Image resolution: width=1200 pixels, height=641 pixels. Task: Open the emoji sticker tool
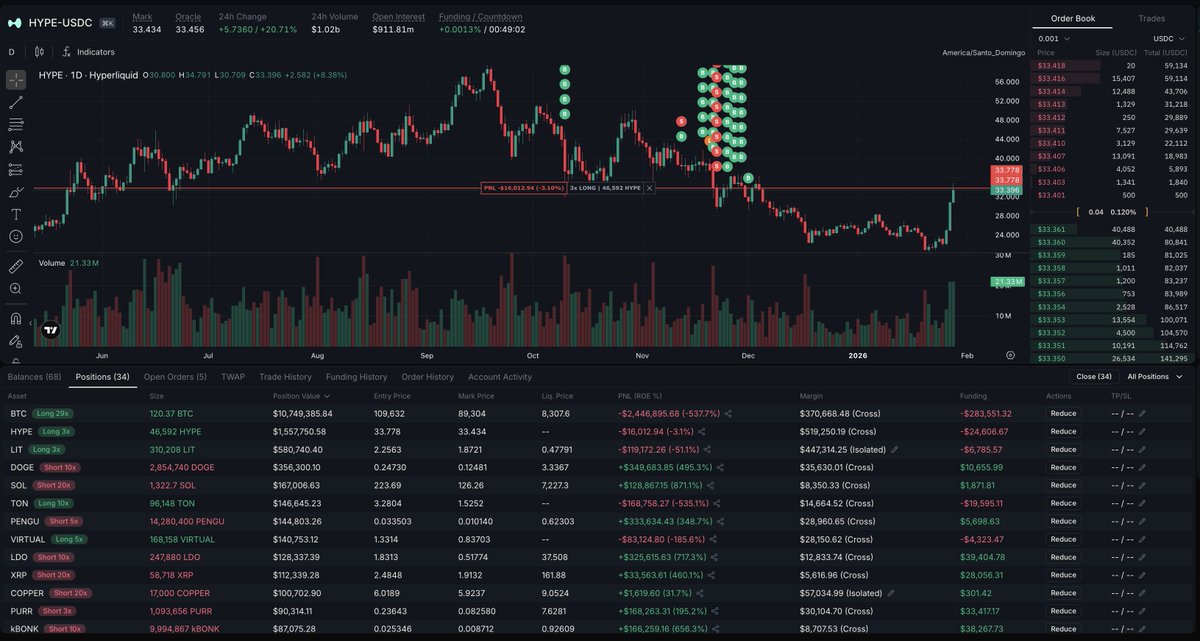(x=16, y=236)
